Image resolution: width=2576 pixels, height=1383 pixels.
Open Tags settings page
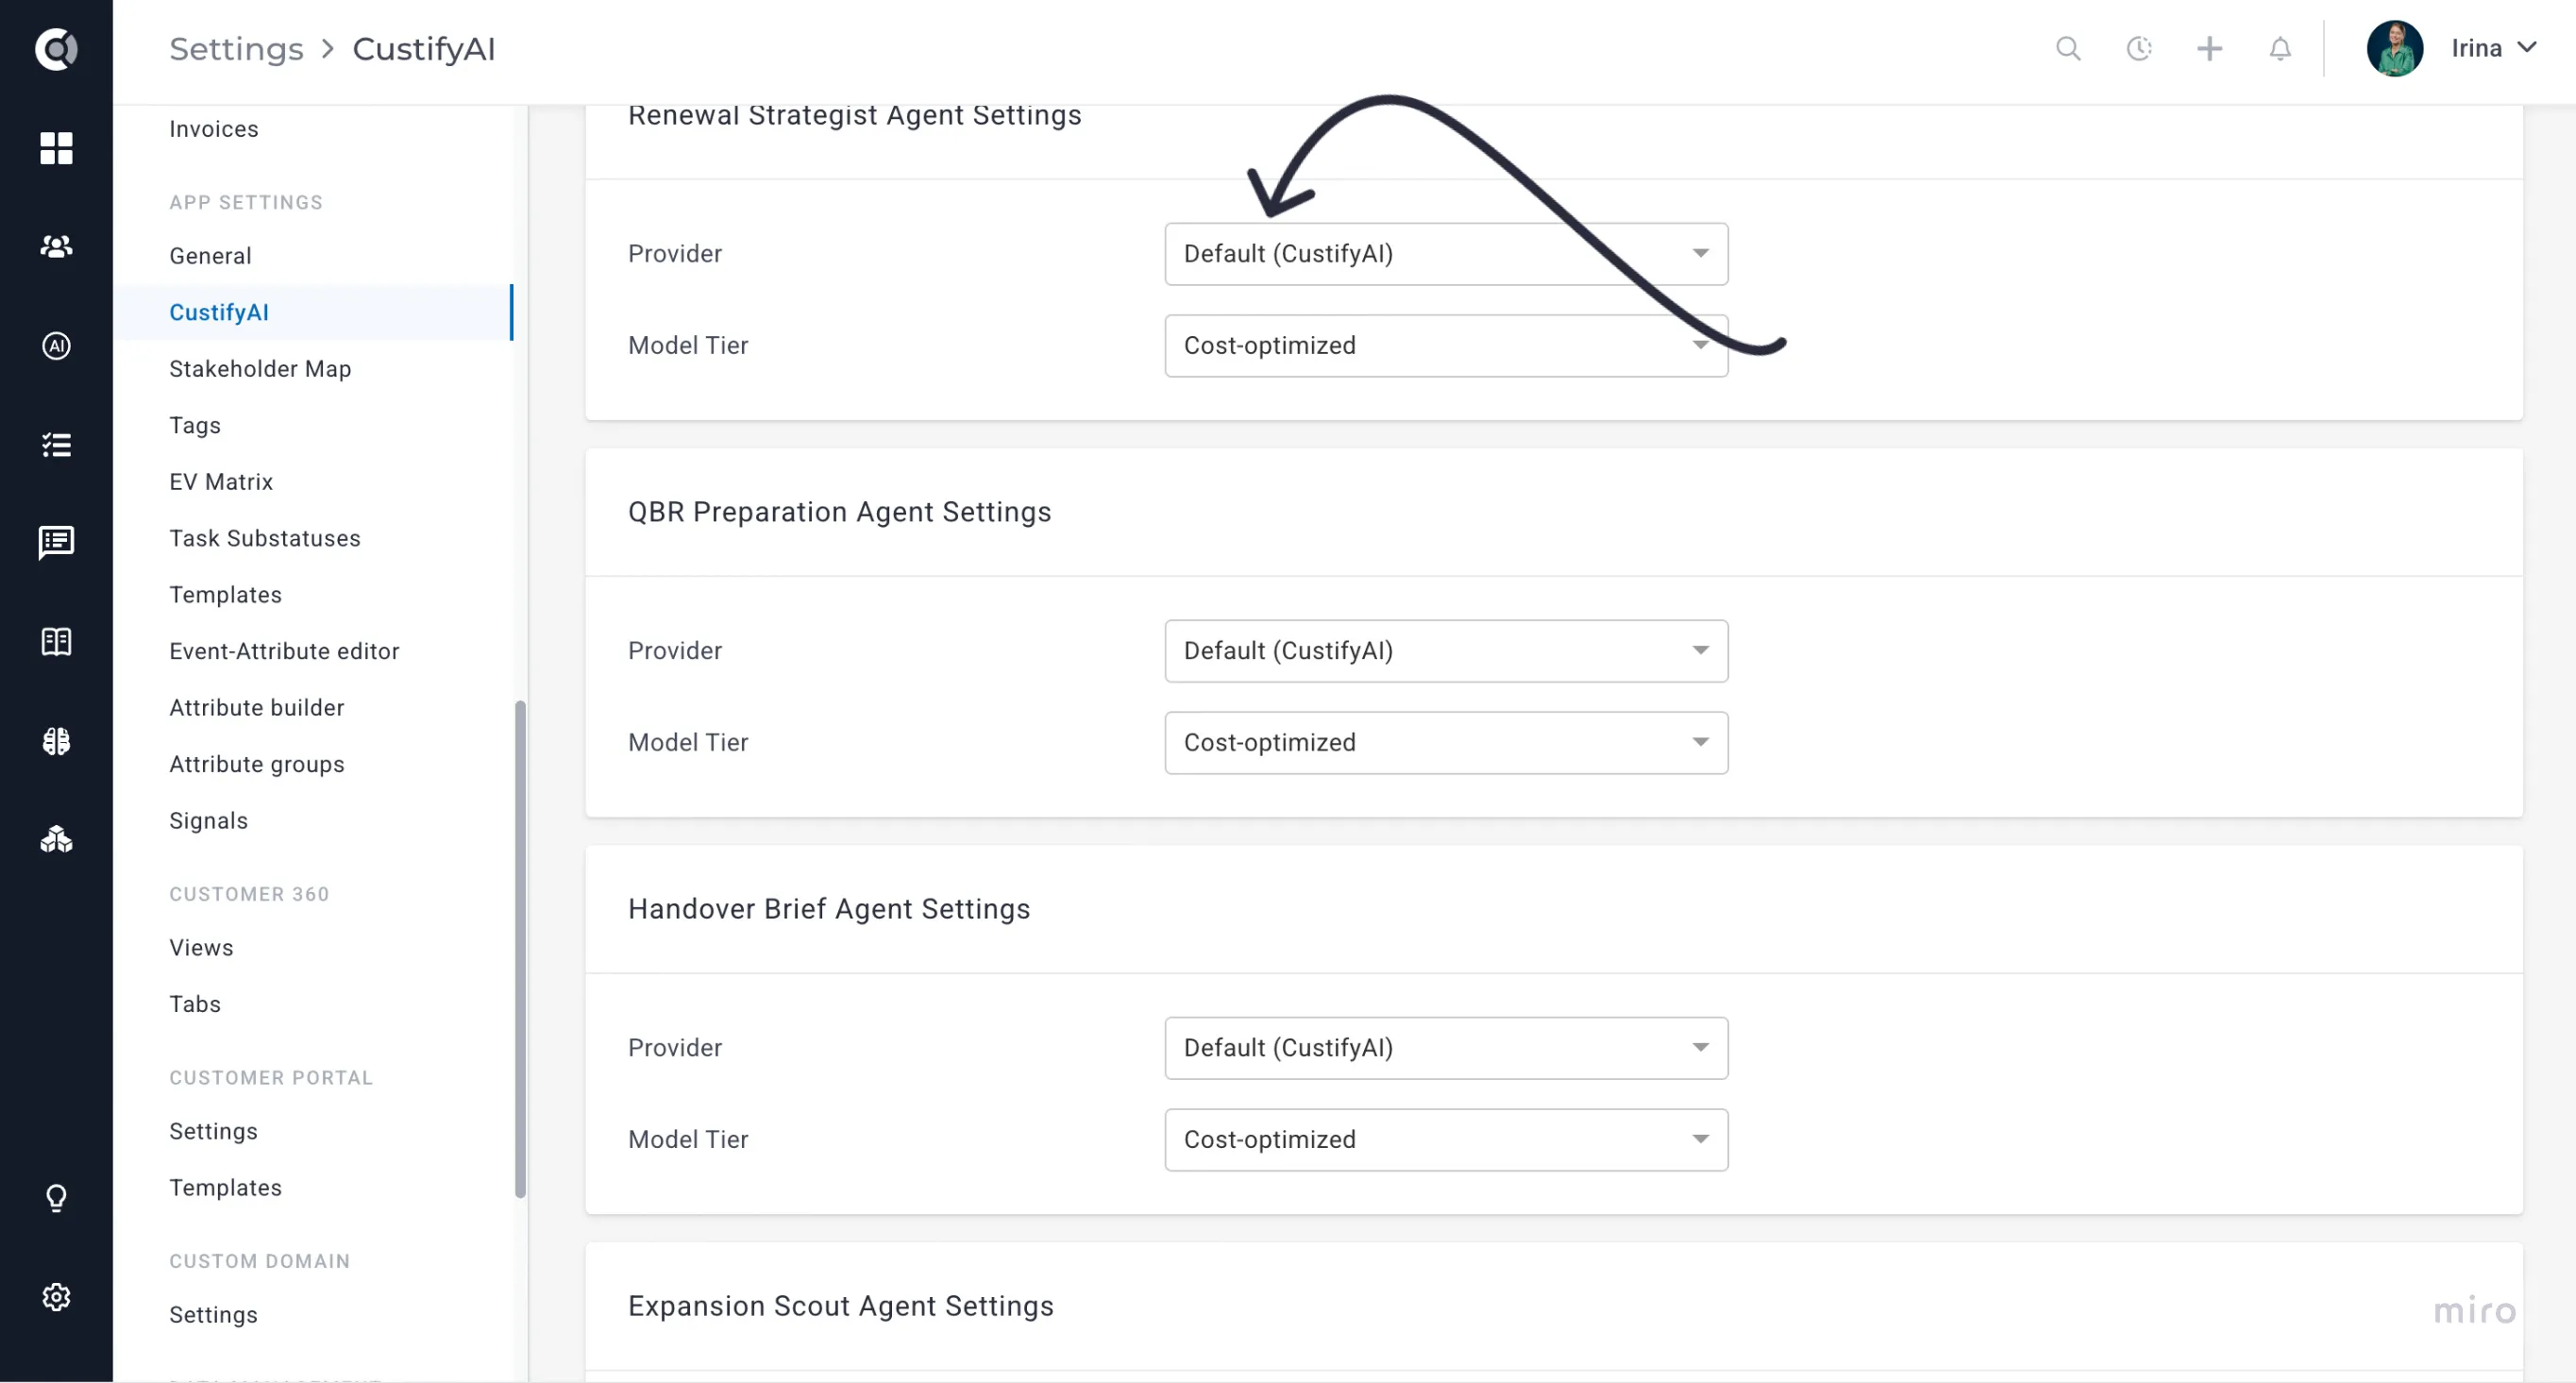point(195,426)
